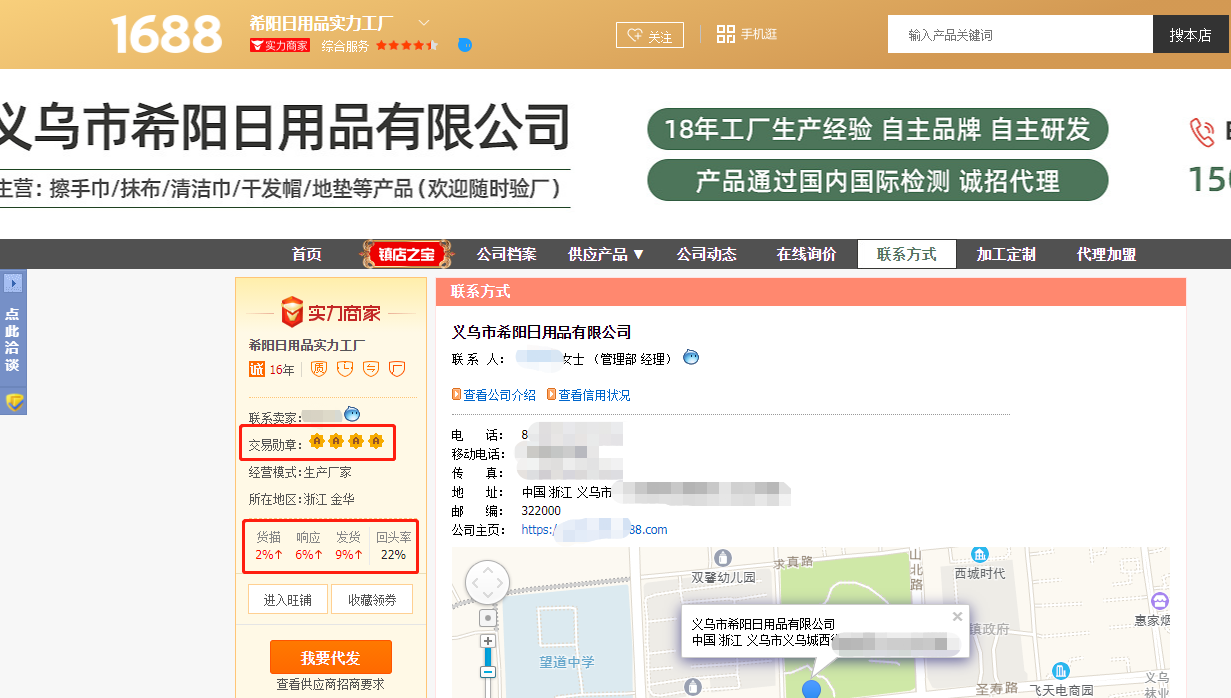Expand the shop name dropdown chevron

click(424, 22)
